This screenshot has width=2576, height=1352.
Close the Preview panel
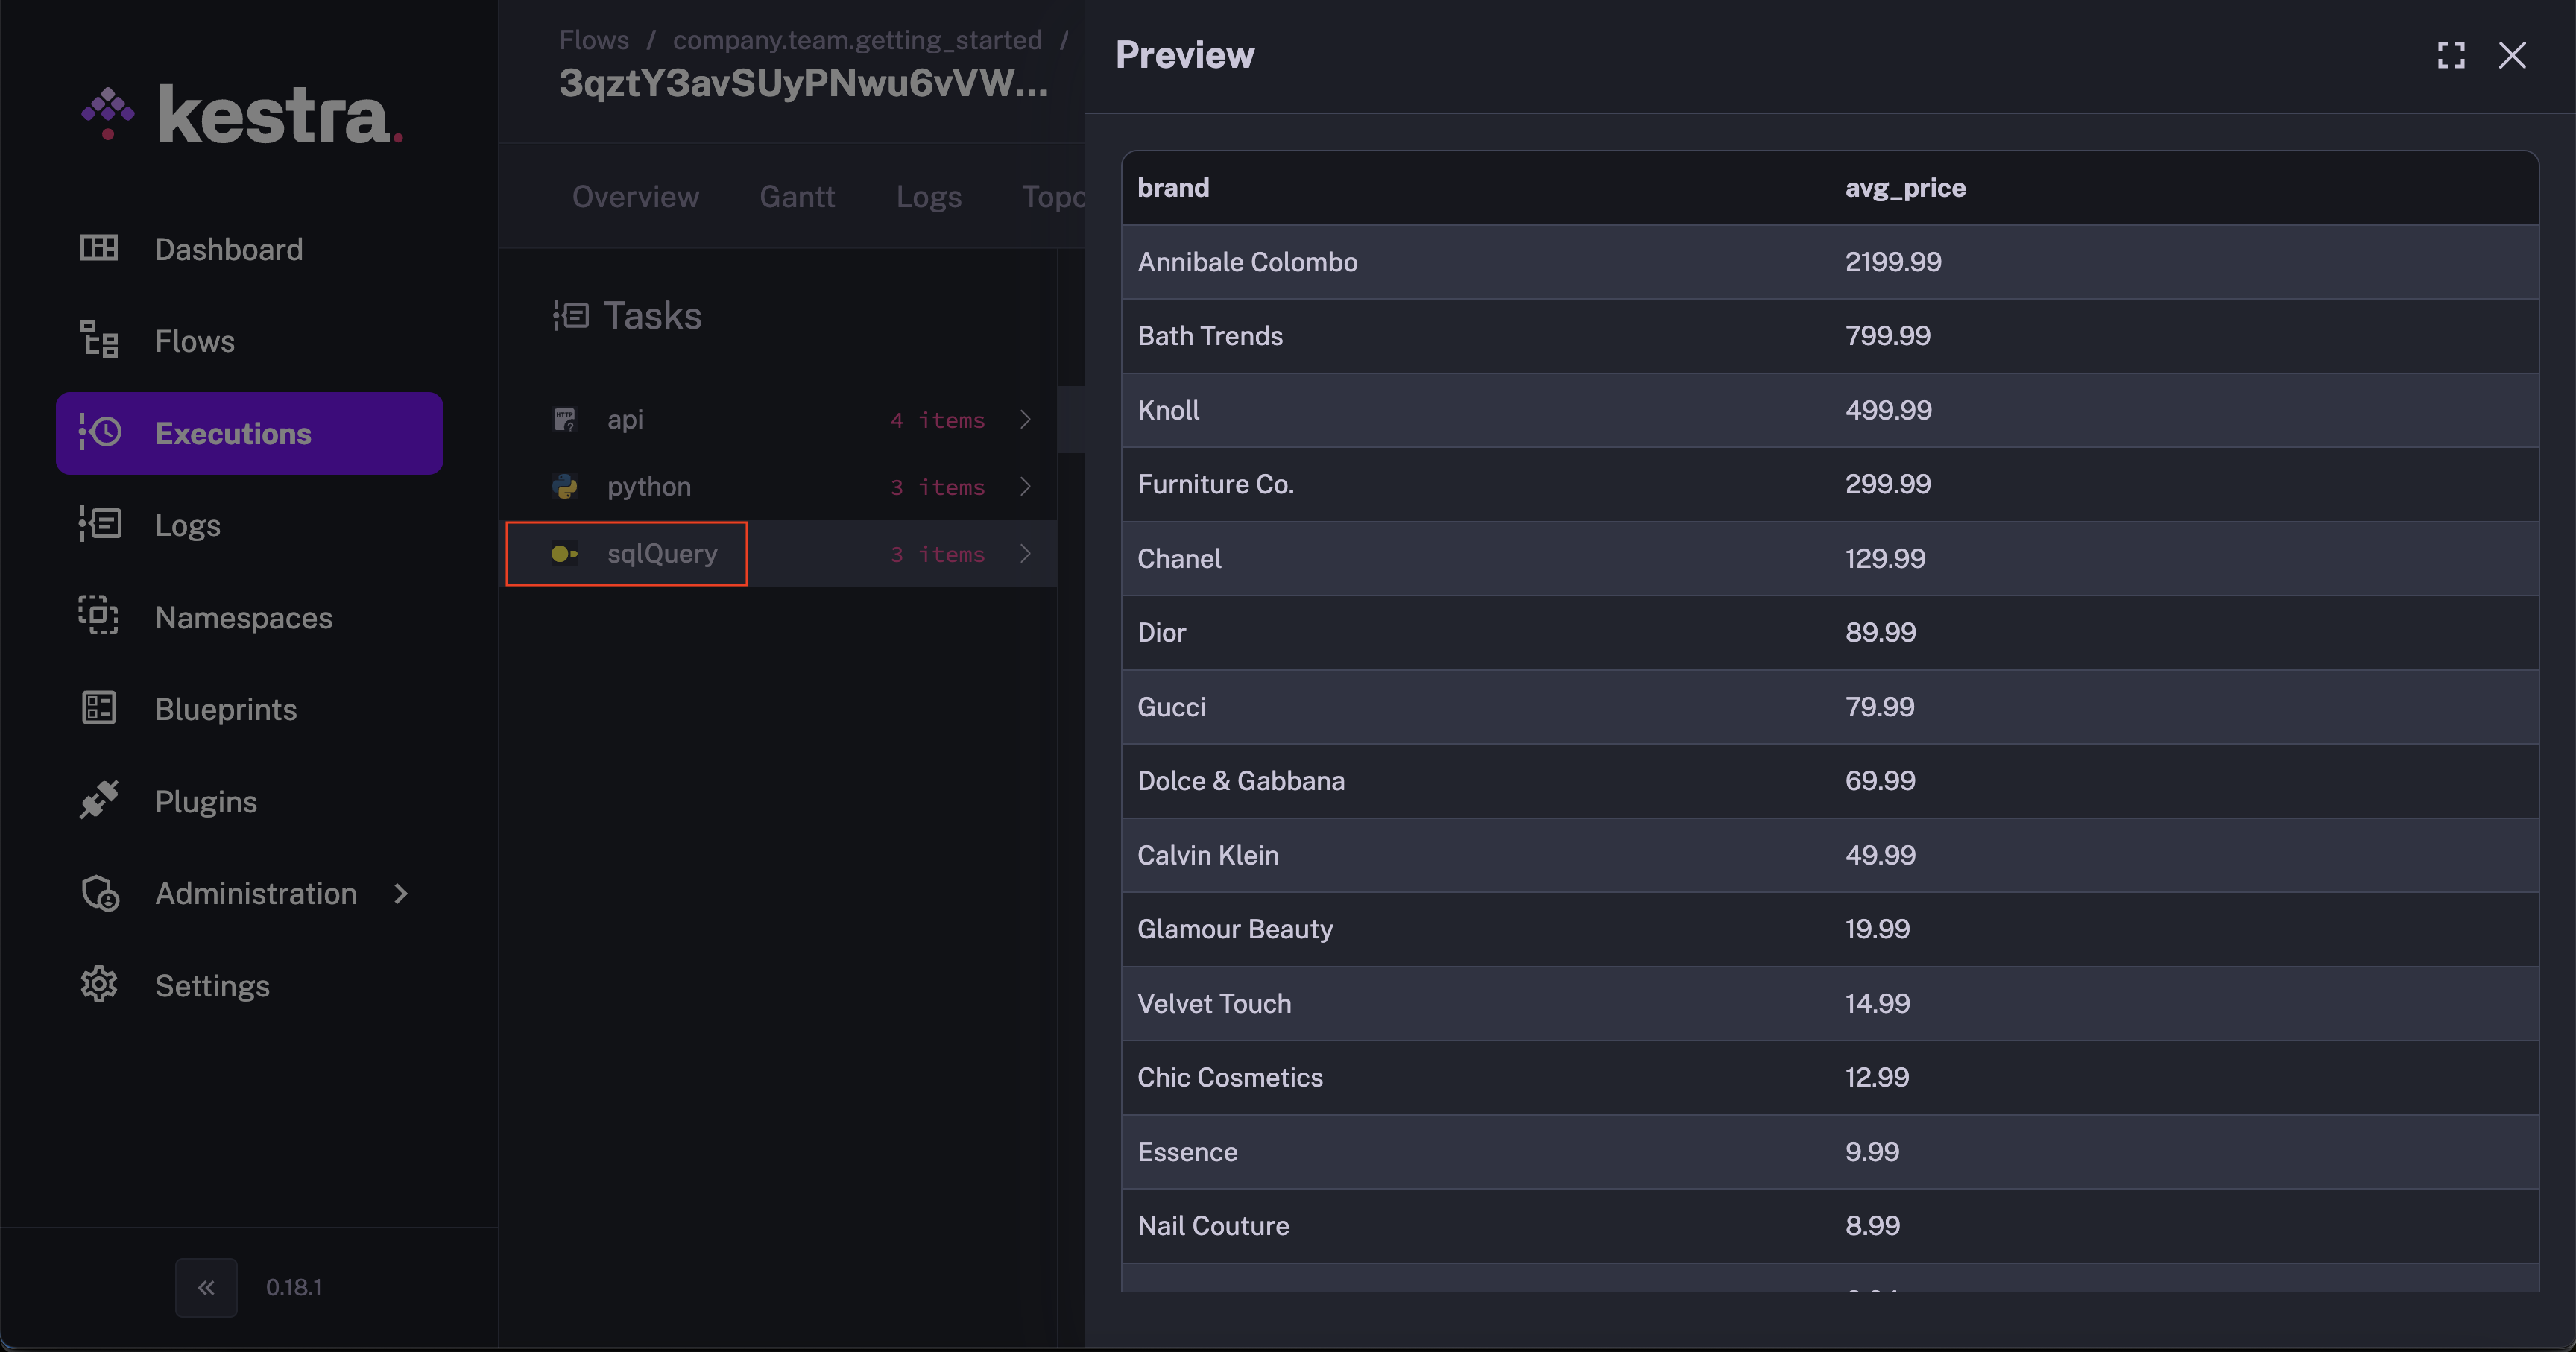coord(2512,55)
